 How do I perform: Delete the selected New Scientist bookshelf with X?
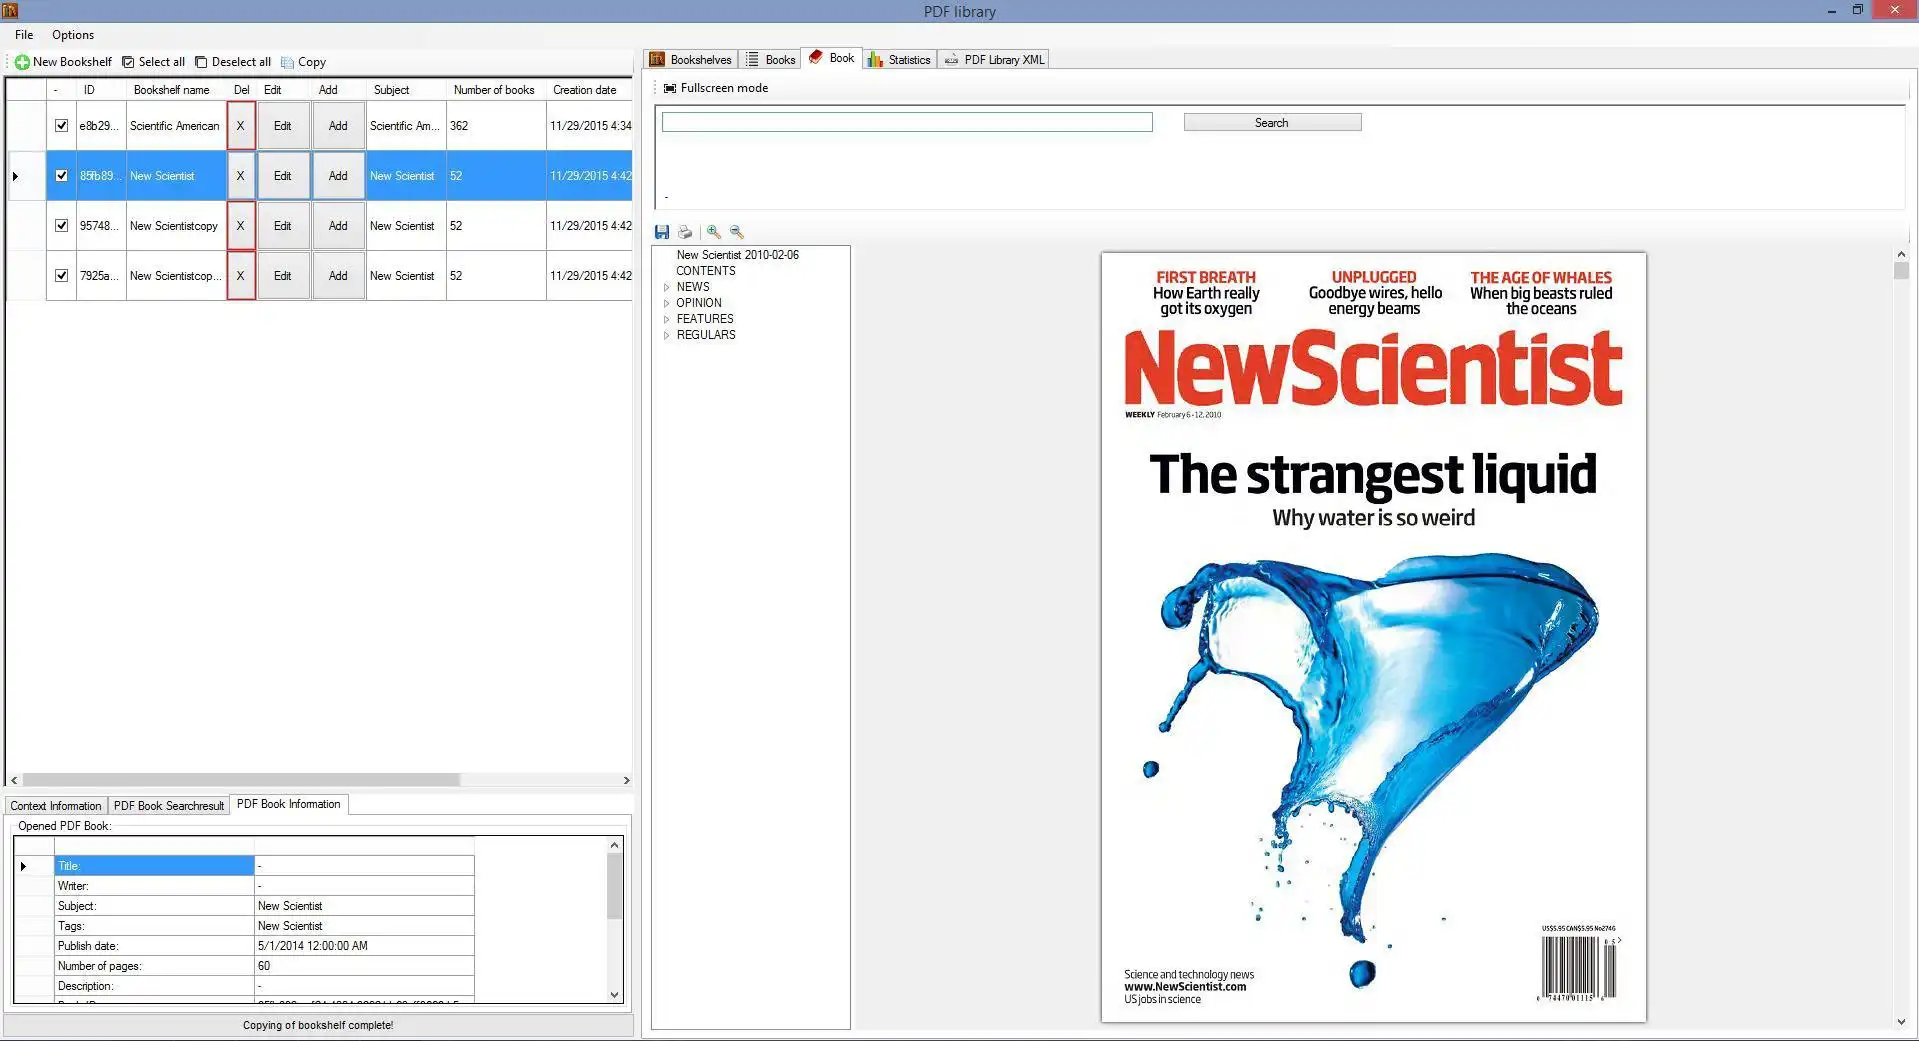click(240, 176)
